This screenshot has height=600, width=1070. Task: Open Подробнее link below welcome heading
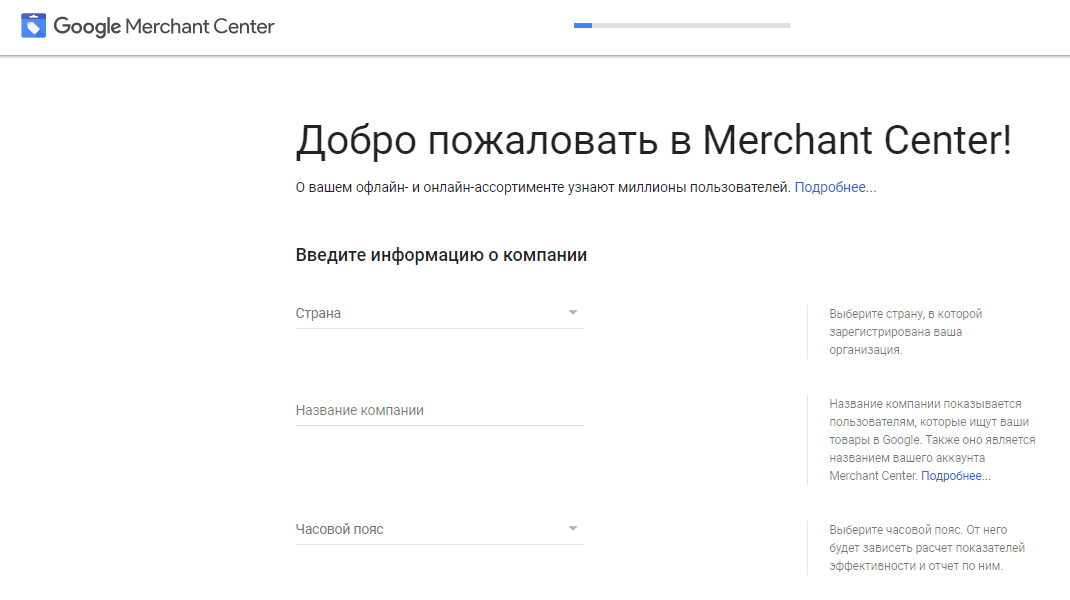(835, 187)
